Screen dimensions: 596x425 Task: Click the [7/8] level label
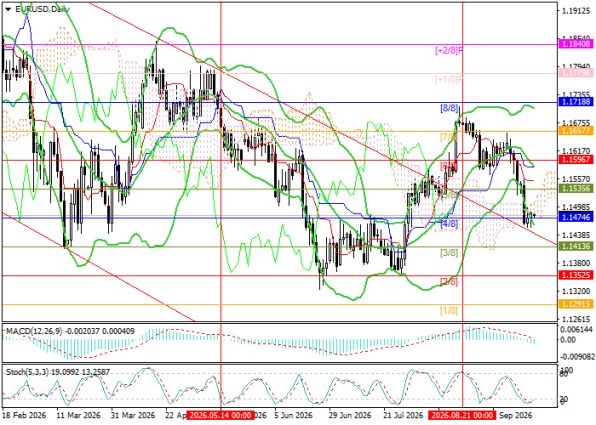click(449, 137)
